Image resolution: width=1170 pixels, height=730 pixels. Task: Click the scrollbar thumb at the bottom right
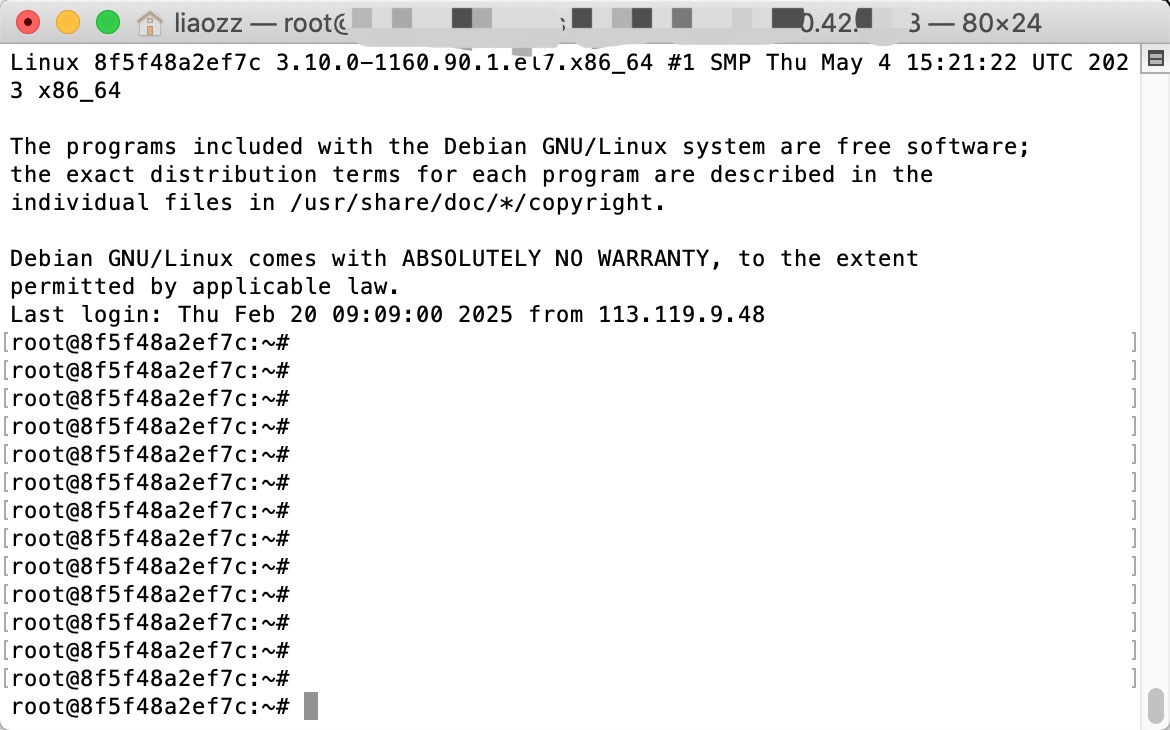[x=1155, y=704]
